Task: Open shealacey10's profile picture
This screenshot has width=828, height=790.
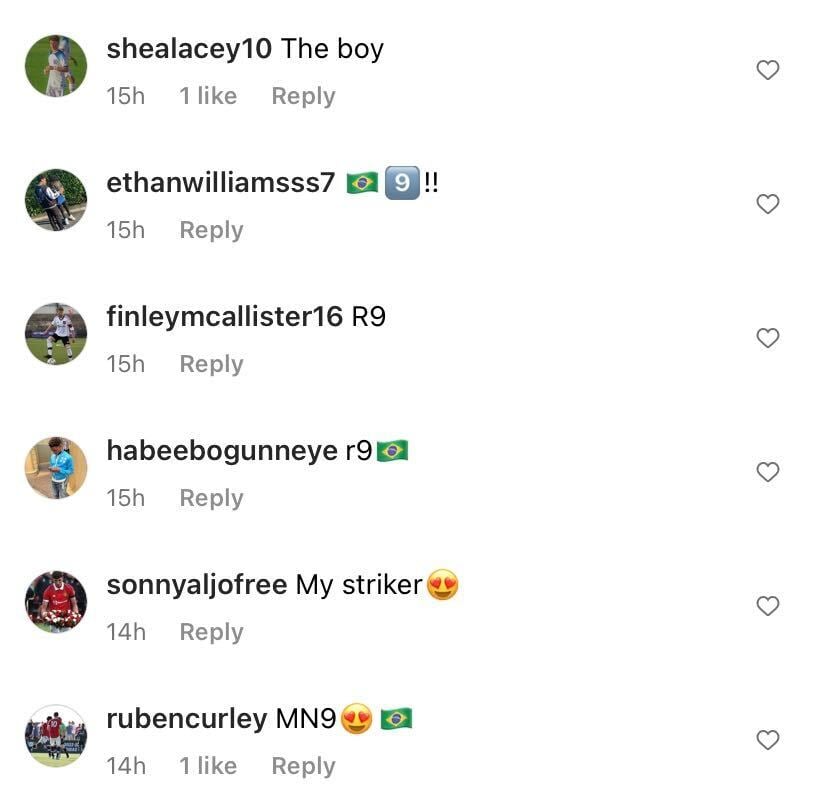Action: click(56, 66)
